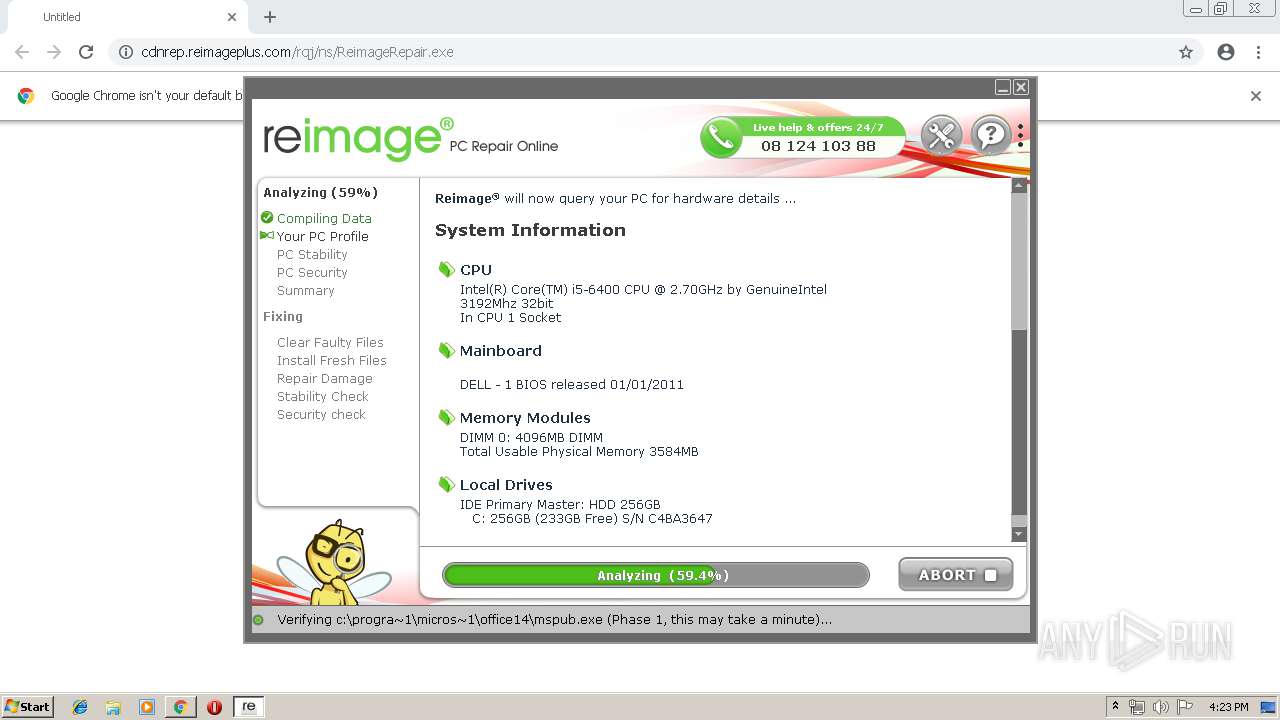Select the Untitled browser tab

click(x=125, y=17)
